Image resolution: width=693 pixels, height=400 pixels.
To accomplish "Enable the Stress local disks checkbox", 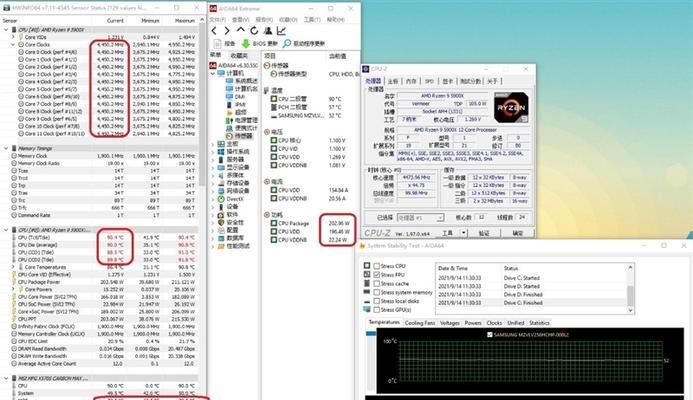I will (377, 301).
